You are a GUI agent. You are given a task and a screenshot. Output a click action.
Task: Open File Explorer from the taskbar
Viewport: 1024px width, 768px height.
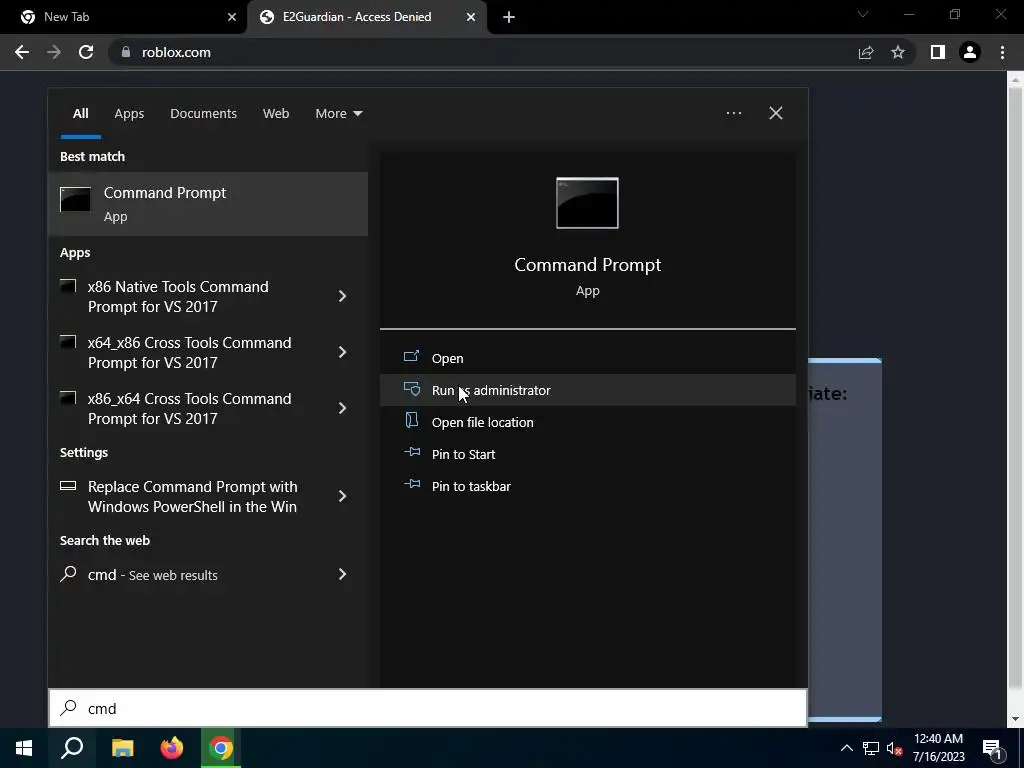click(122, 748)
